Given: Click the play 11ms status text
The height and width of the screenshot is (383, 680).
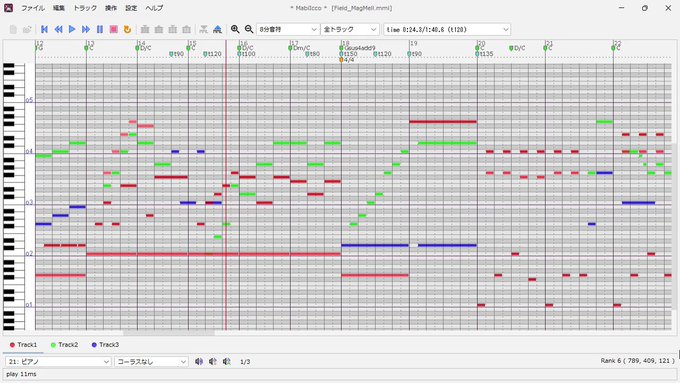Looking at the screenshot, I should [x=21, y=374].
